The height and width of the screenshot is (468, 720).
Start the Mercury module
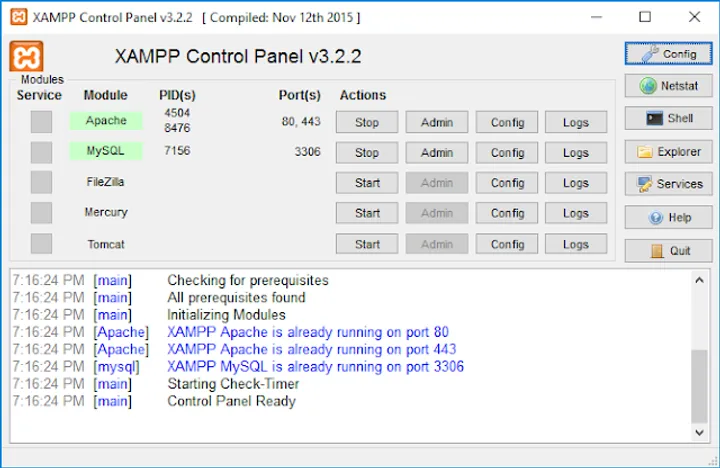[367, 213]
